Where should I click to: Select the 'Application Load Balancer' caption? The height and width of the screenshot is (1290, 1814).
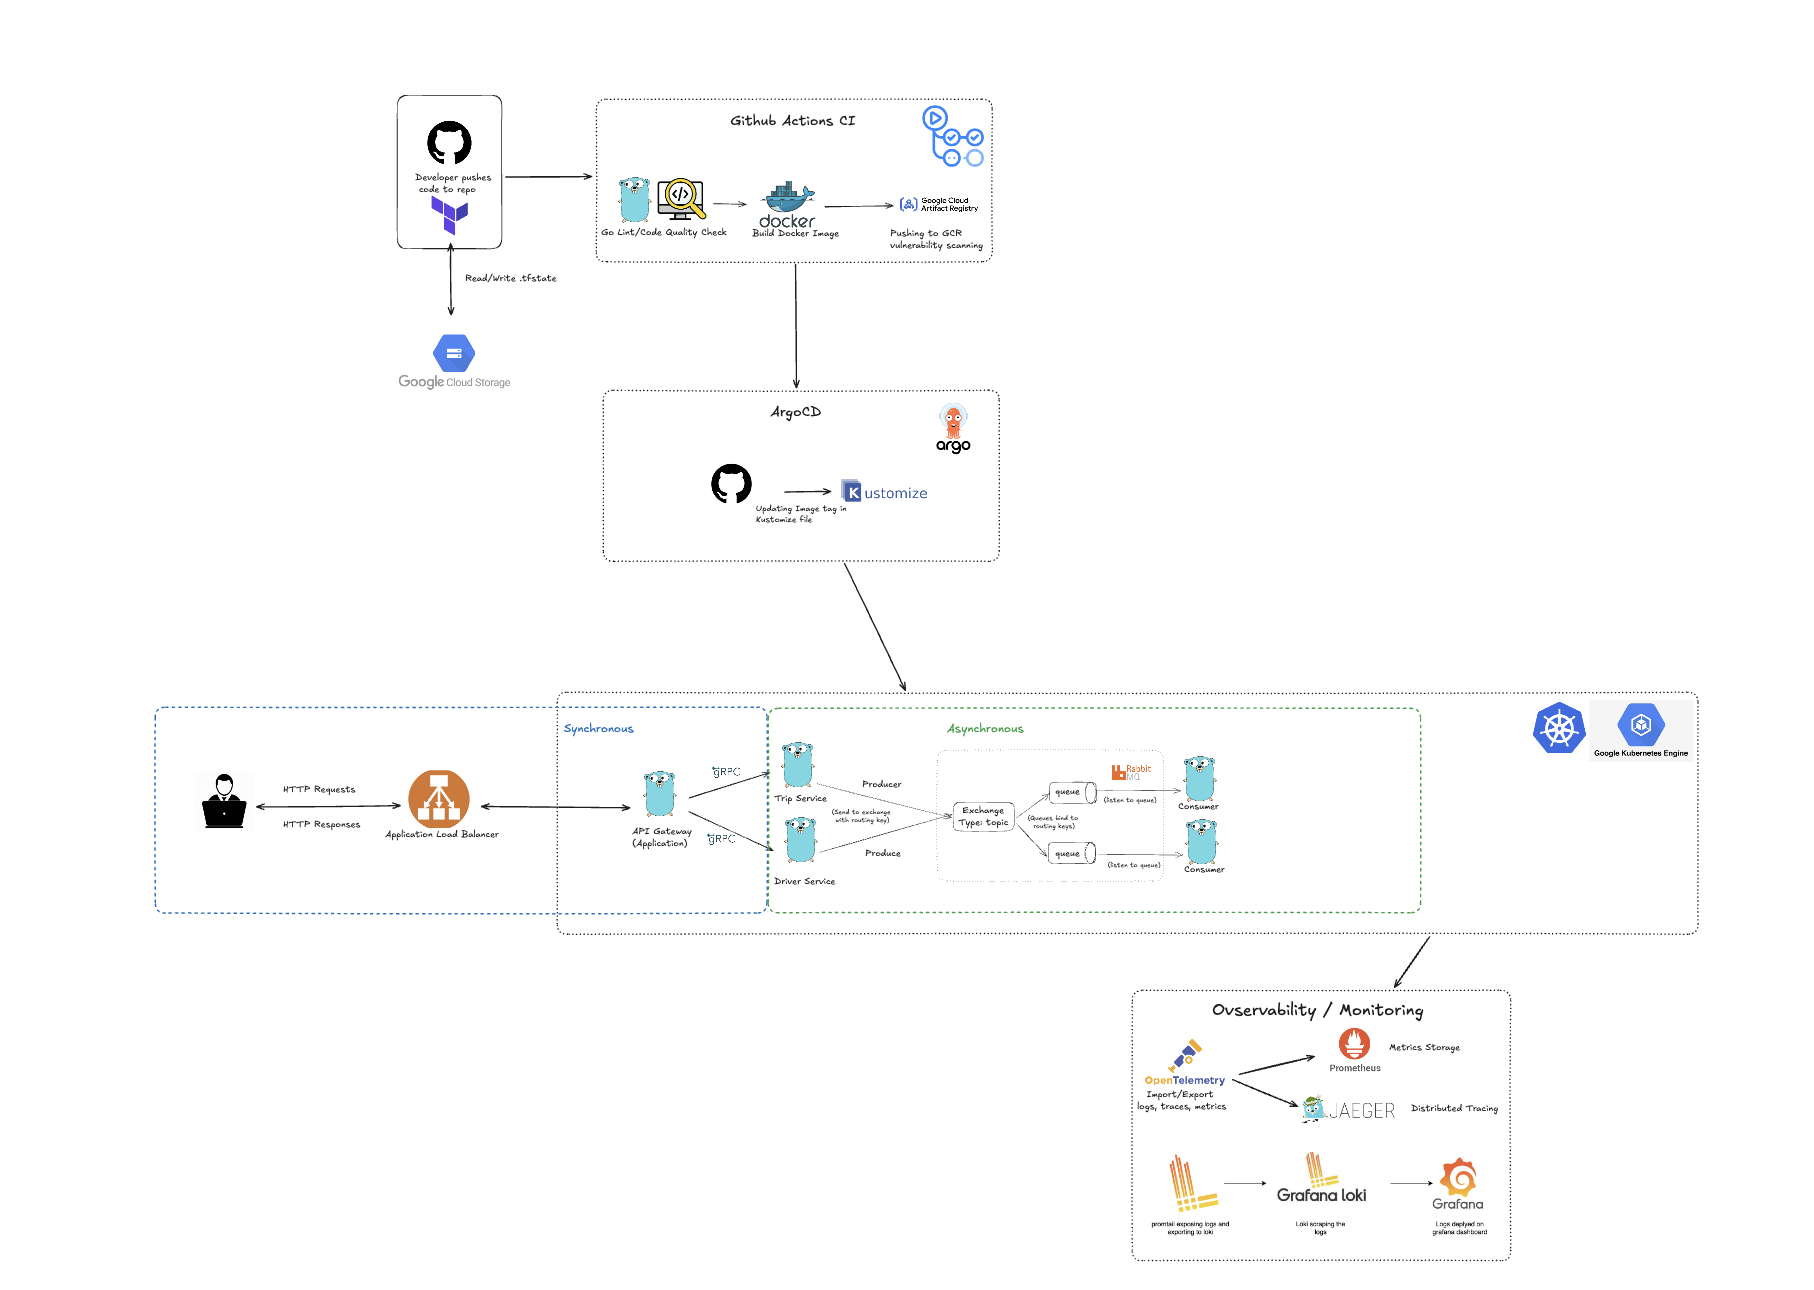(x=442, y=834)
